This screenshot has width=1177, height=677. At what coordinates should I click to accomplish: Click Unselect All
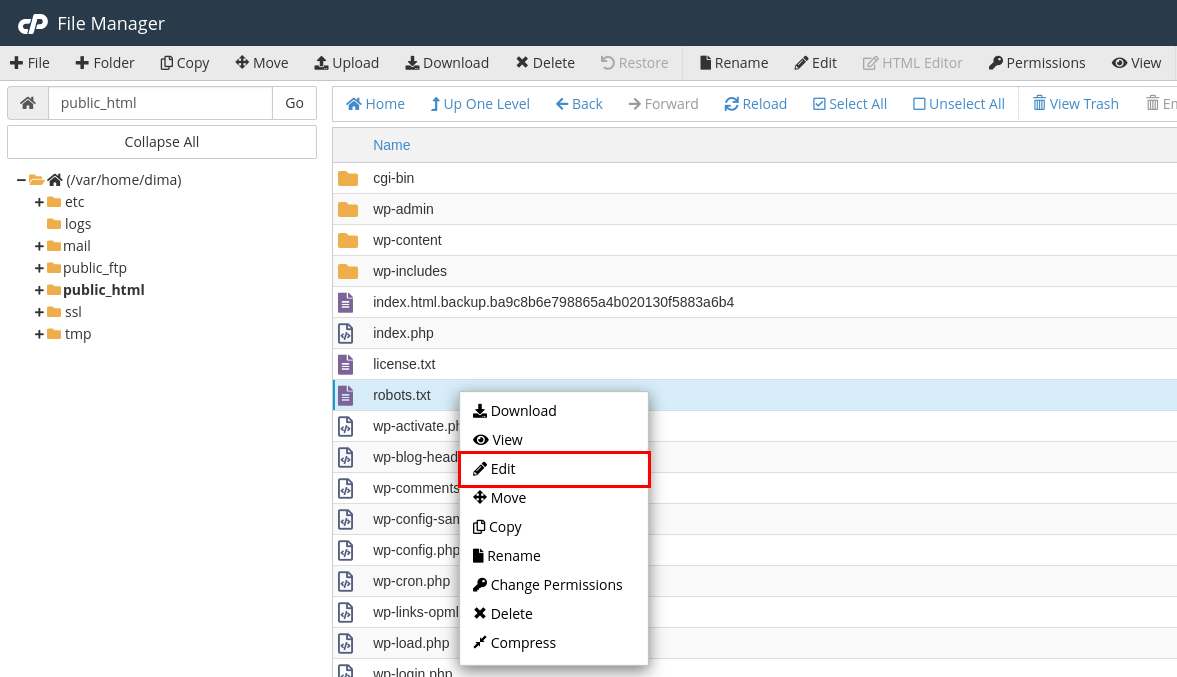tap(959, 104)
